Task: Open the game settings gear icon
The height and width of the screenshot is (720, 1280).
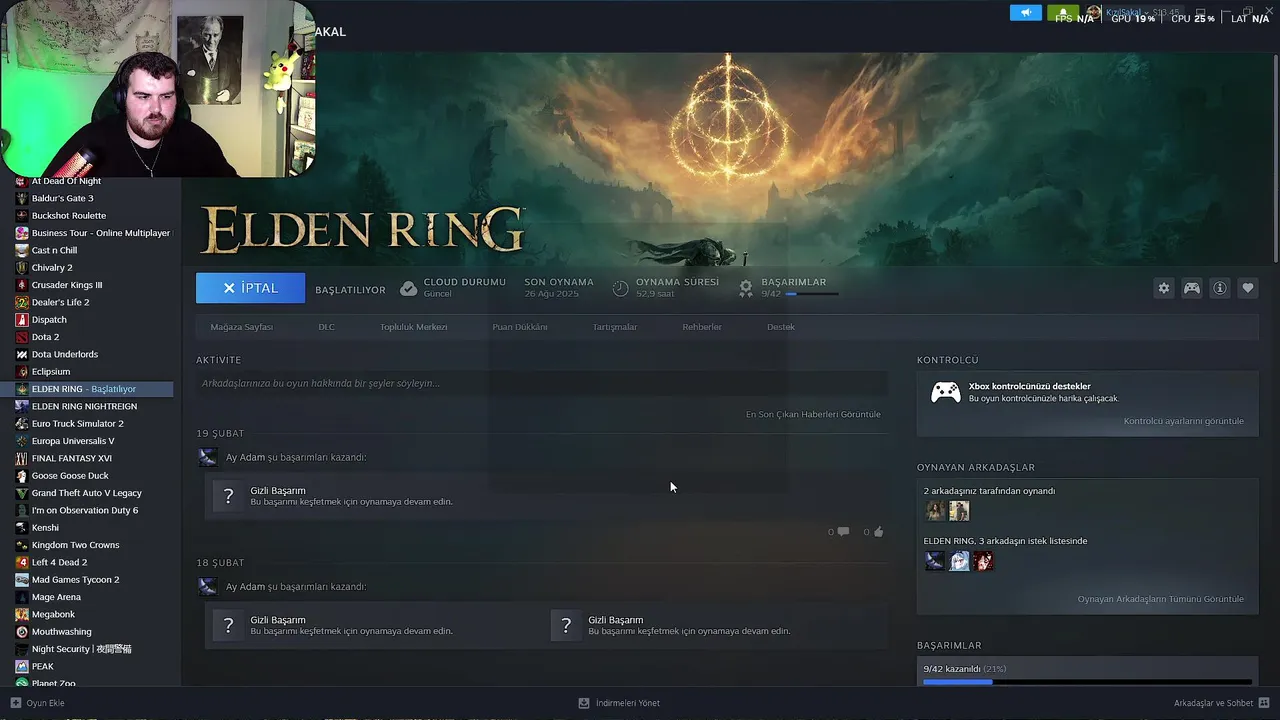Action: [1163, 288]
